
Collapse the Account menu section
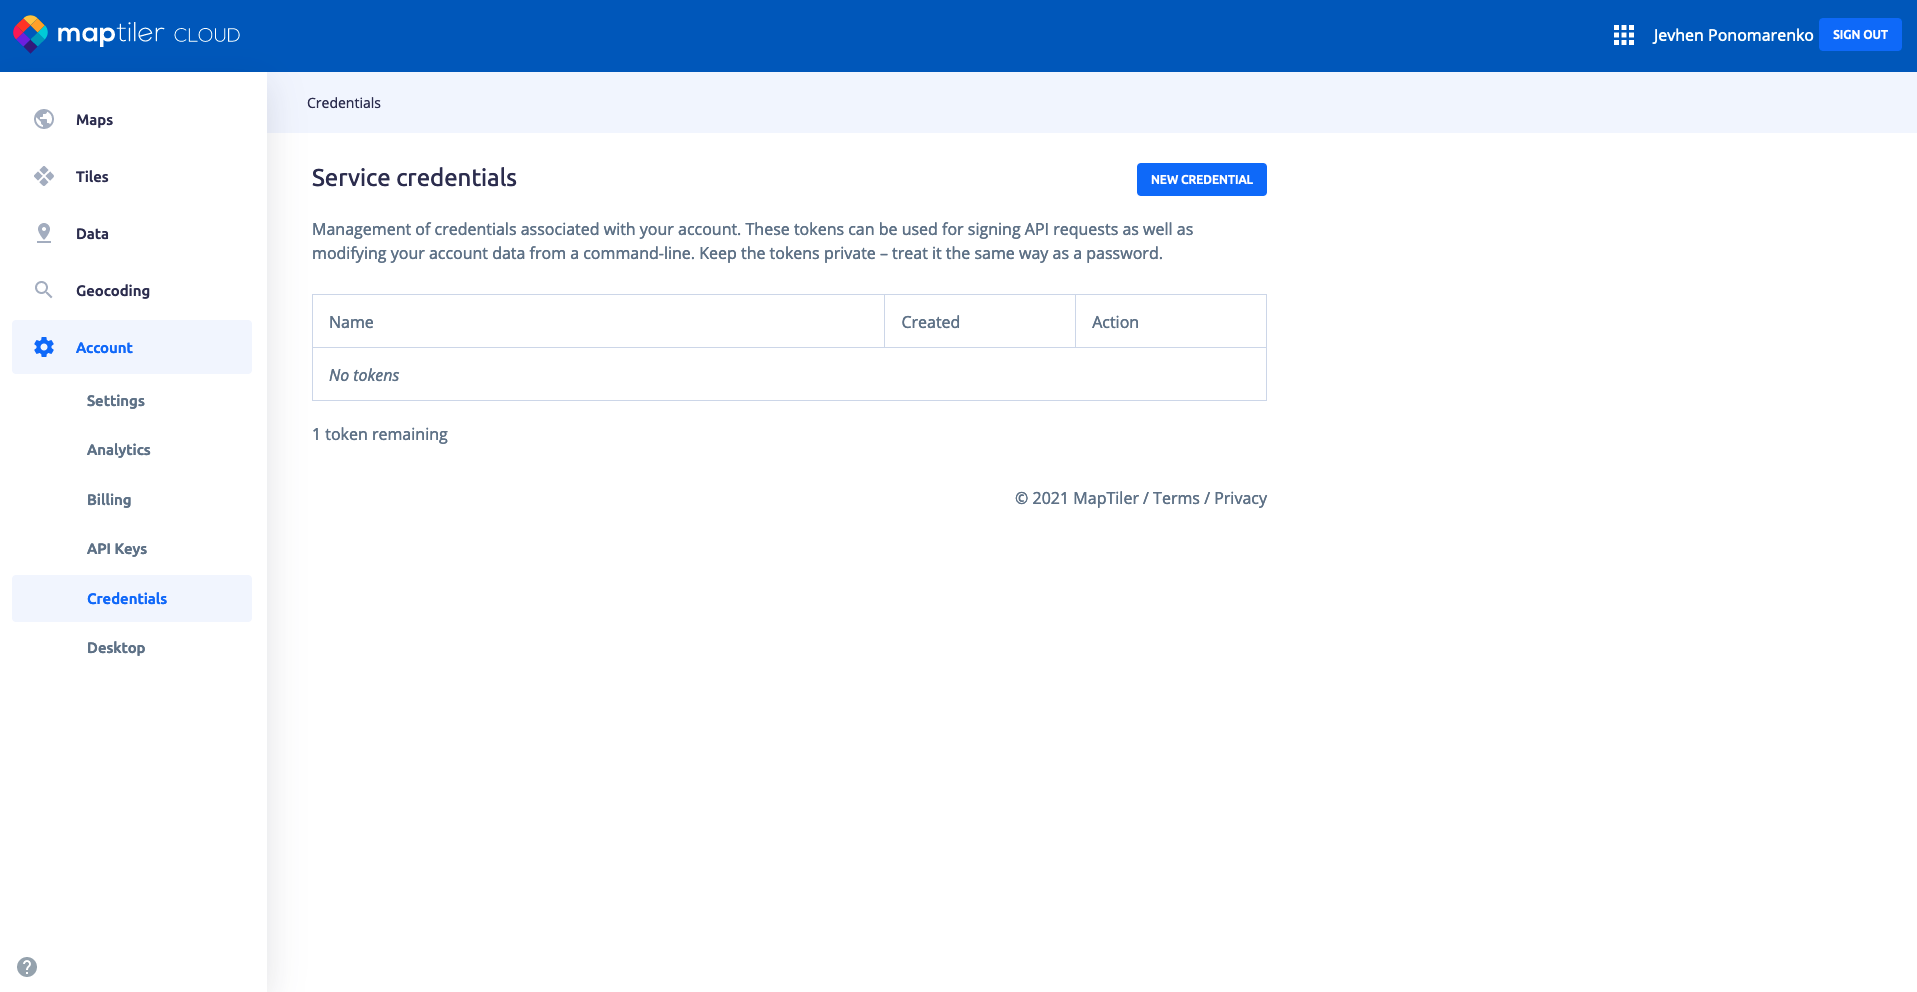104,348
